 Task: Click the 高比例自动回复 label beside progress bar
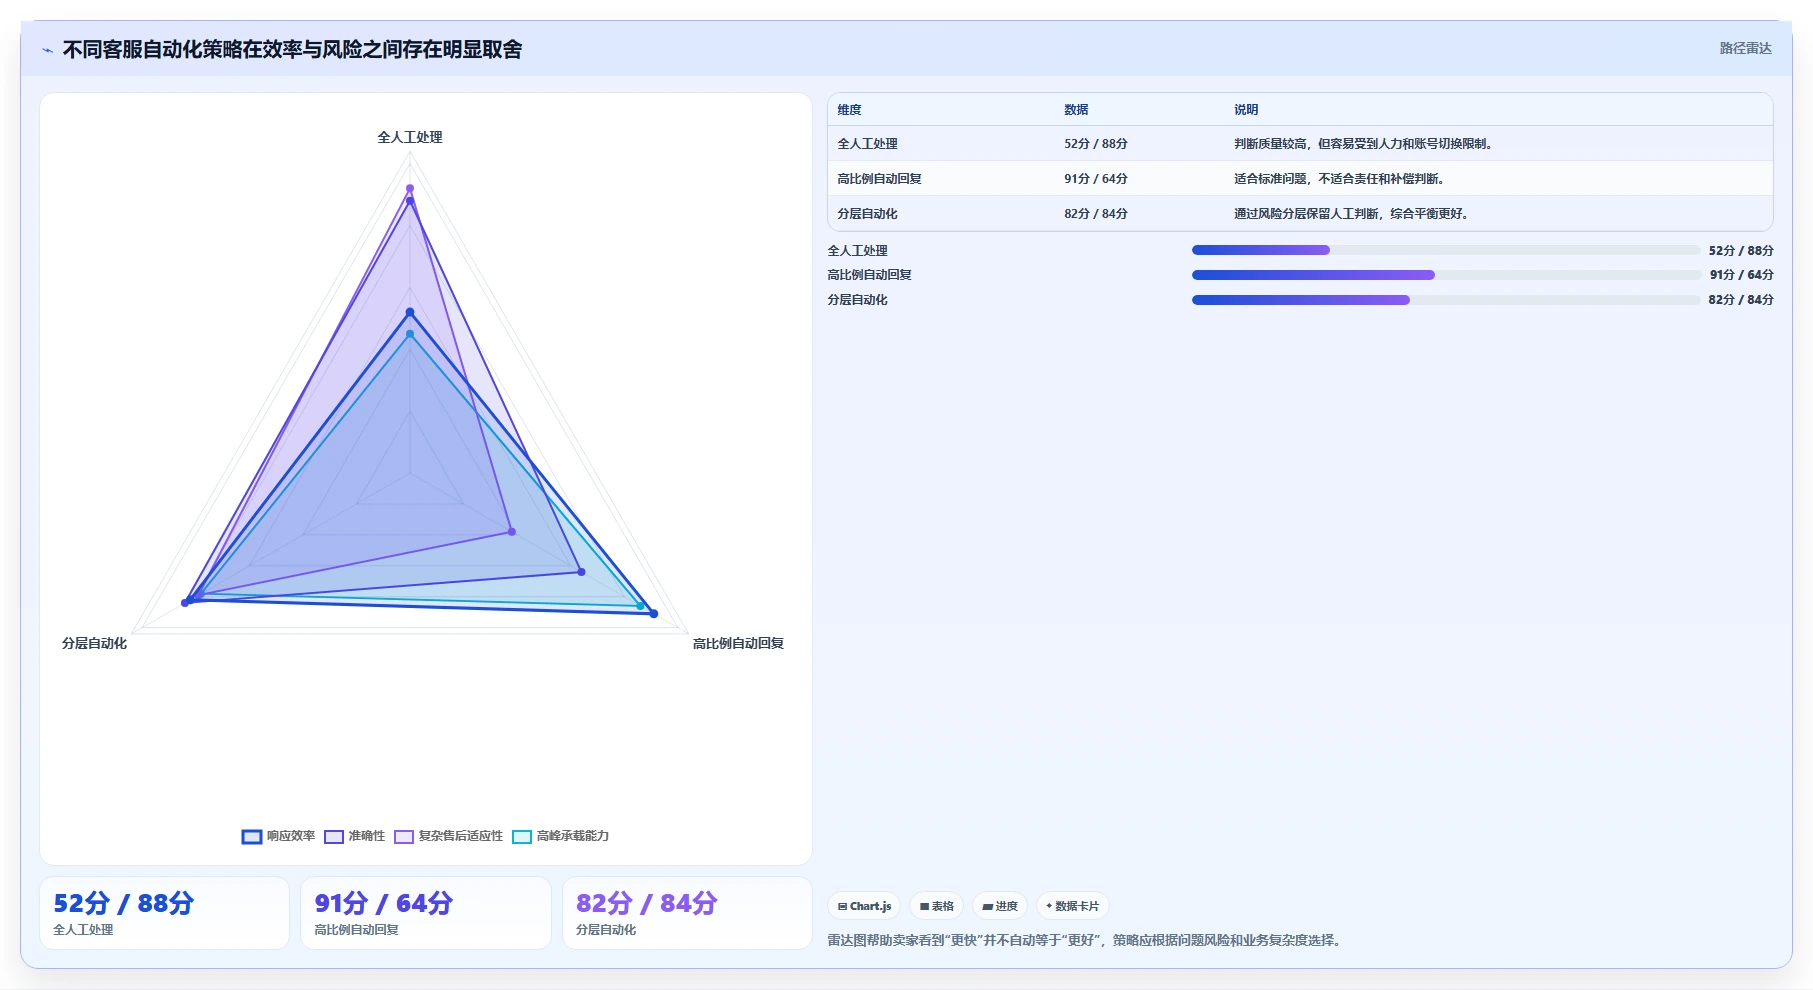[x=869, y=275]
